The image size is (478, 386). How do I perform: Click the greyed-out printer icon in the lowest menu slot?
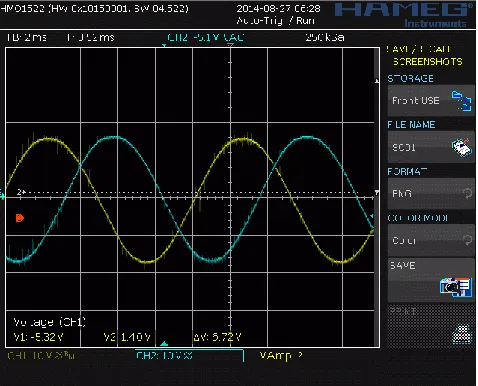click(462, 334)
